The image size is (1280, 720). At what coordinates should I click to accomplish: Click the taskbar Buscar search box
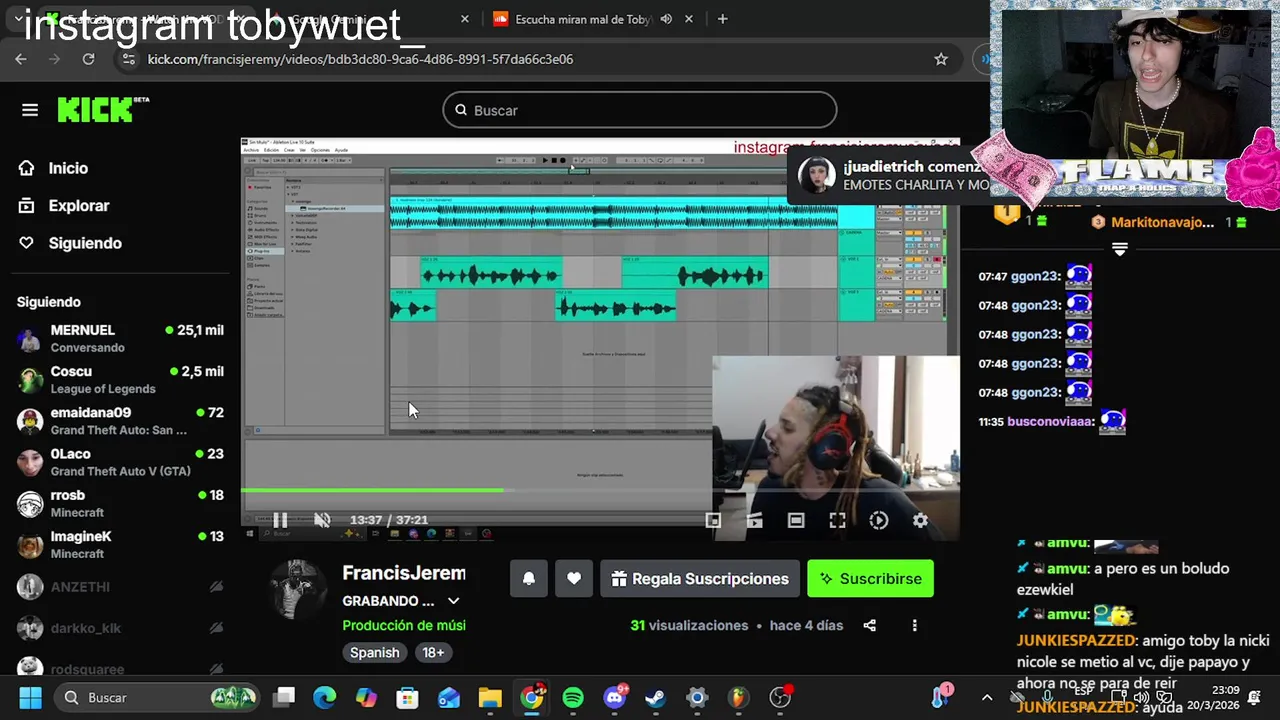157,697
